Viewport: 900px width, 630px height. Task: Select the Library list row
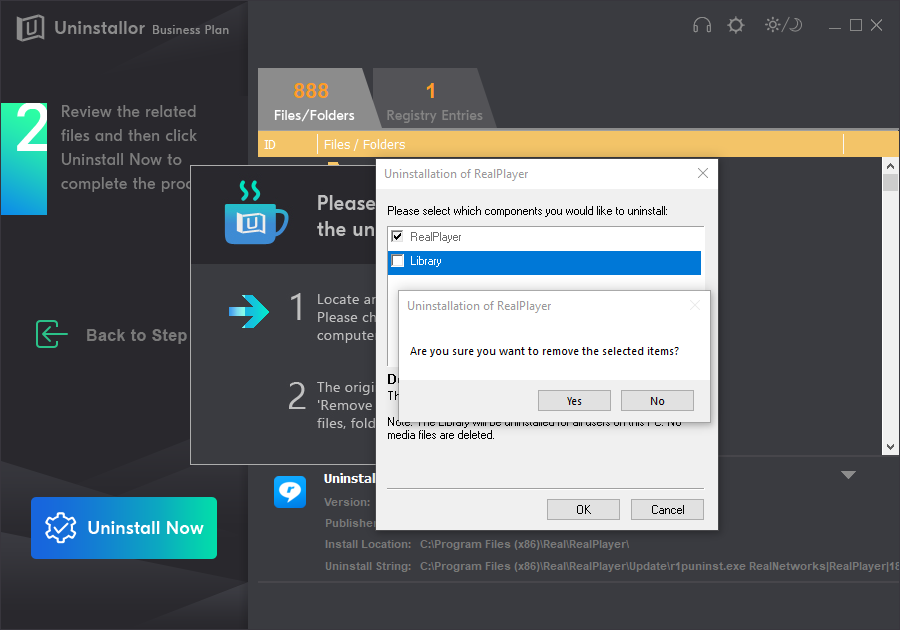pos(544,262)
